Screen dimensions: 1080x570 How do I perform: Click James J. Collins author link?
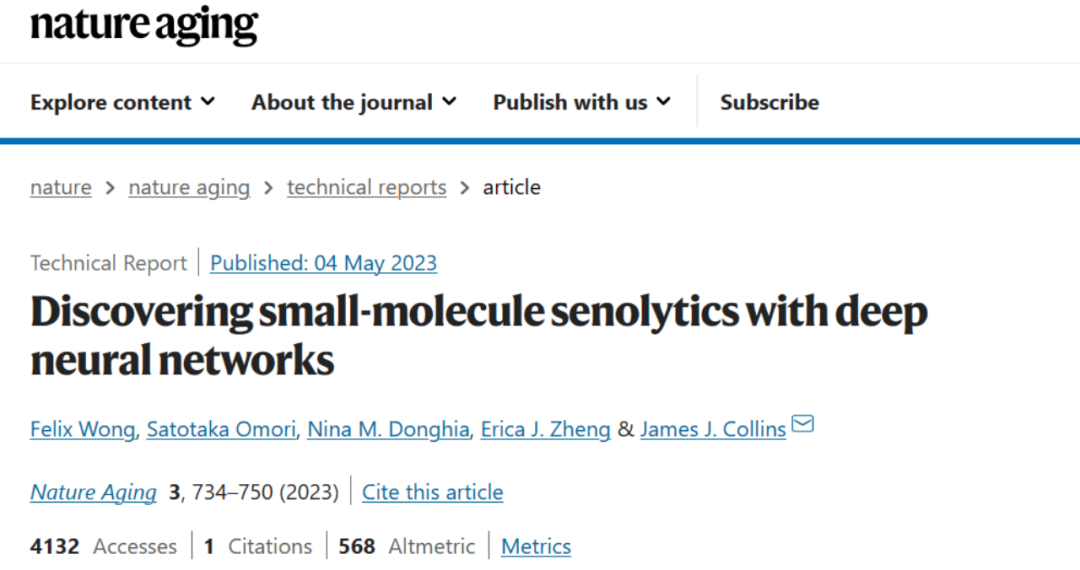tap(713, 429)
